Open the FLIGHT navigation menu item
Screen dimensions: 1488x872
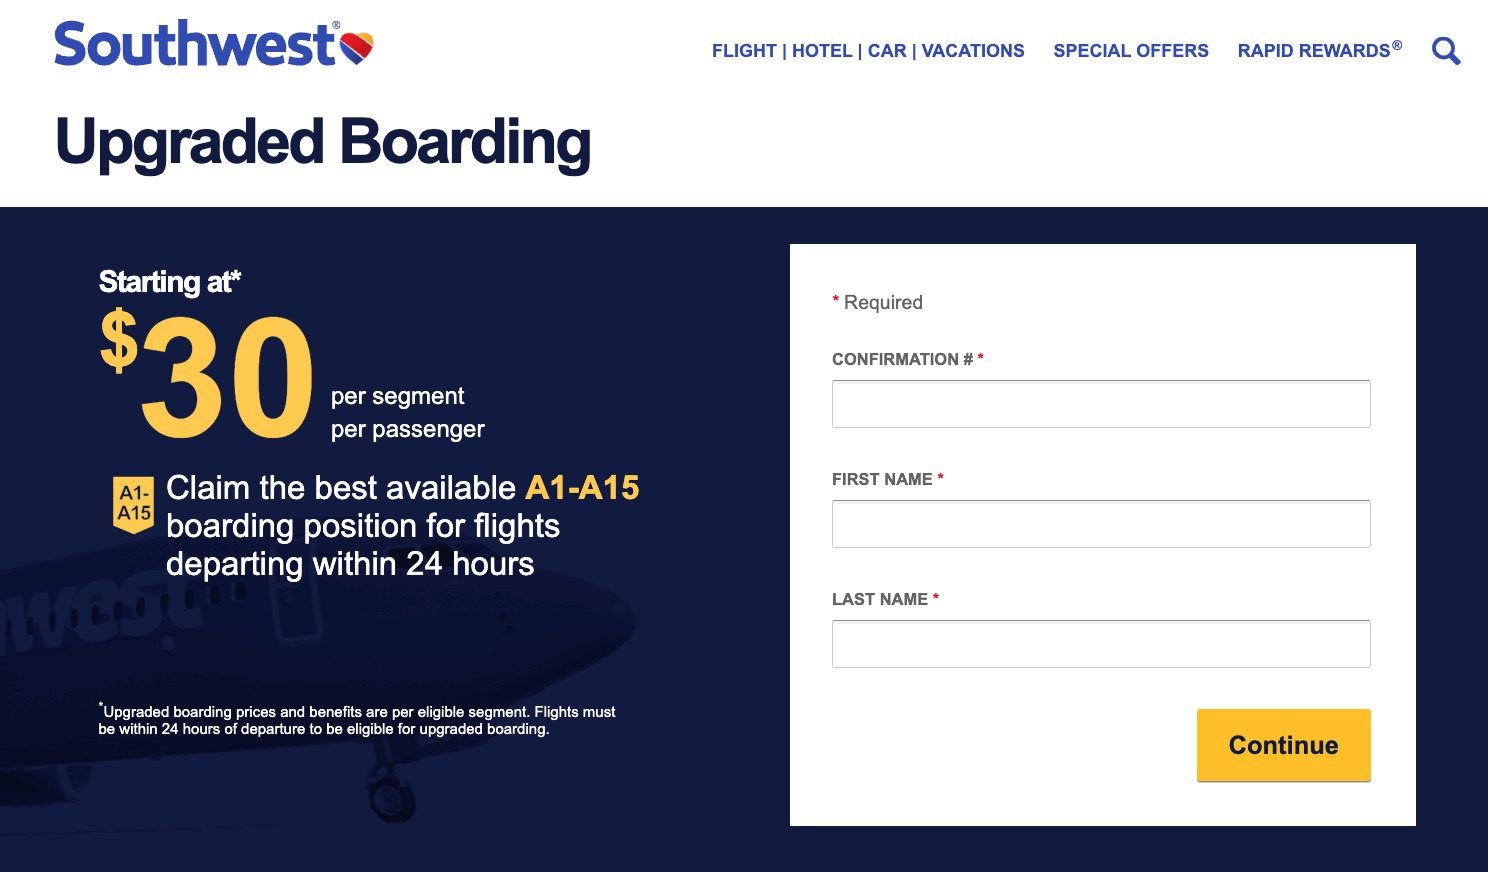743,50
